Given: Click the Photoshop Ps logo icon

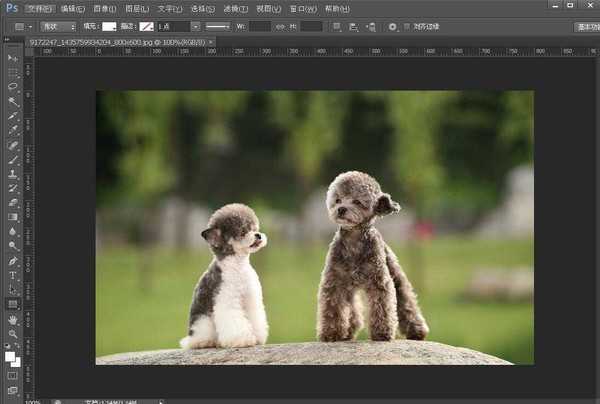Looking at the screenshot, I should 11,8.
